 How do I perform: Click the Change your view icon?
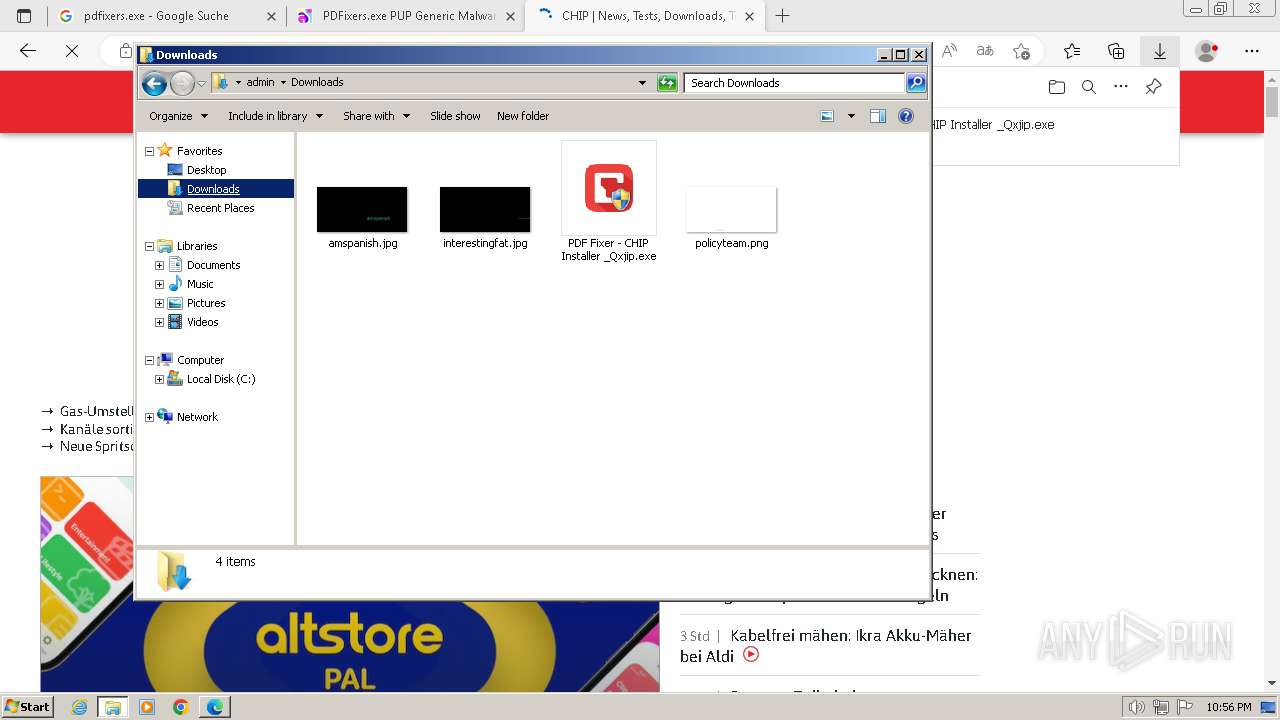coord(827,116)
